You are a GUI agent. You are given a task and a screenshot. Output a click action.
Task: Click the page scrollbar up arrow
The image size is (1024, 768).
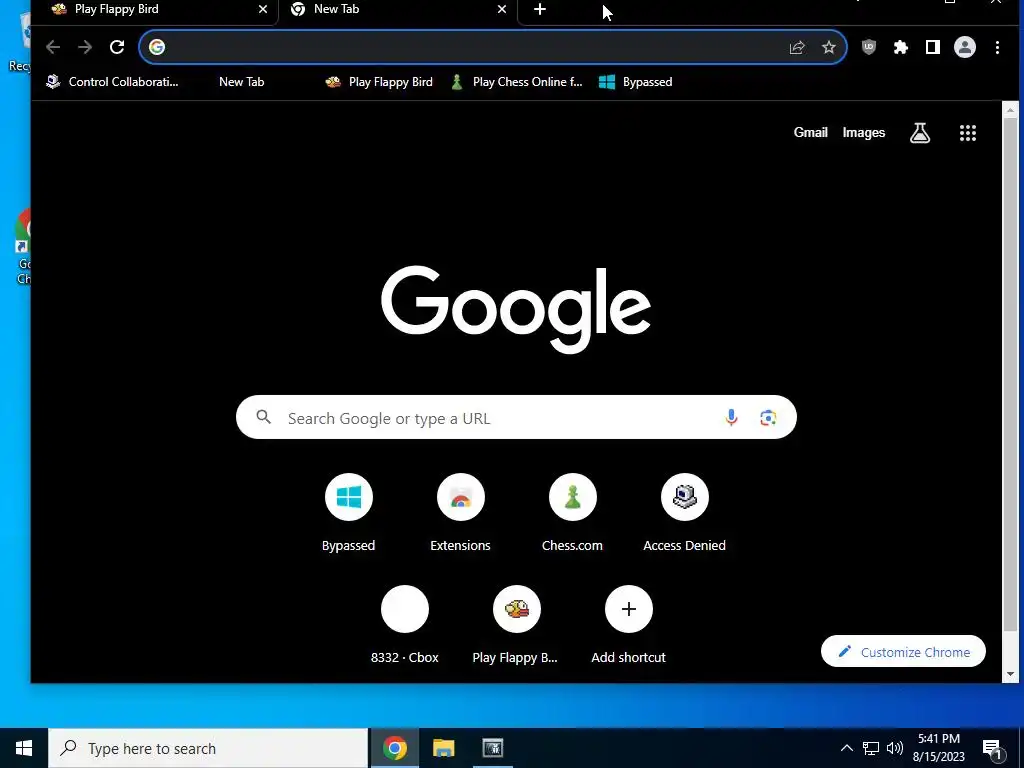[x=1010, y=110]
